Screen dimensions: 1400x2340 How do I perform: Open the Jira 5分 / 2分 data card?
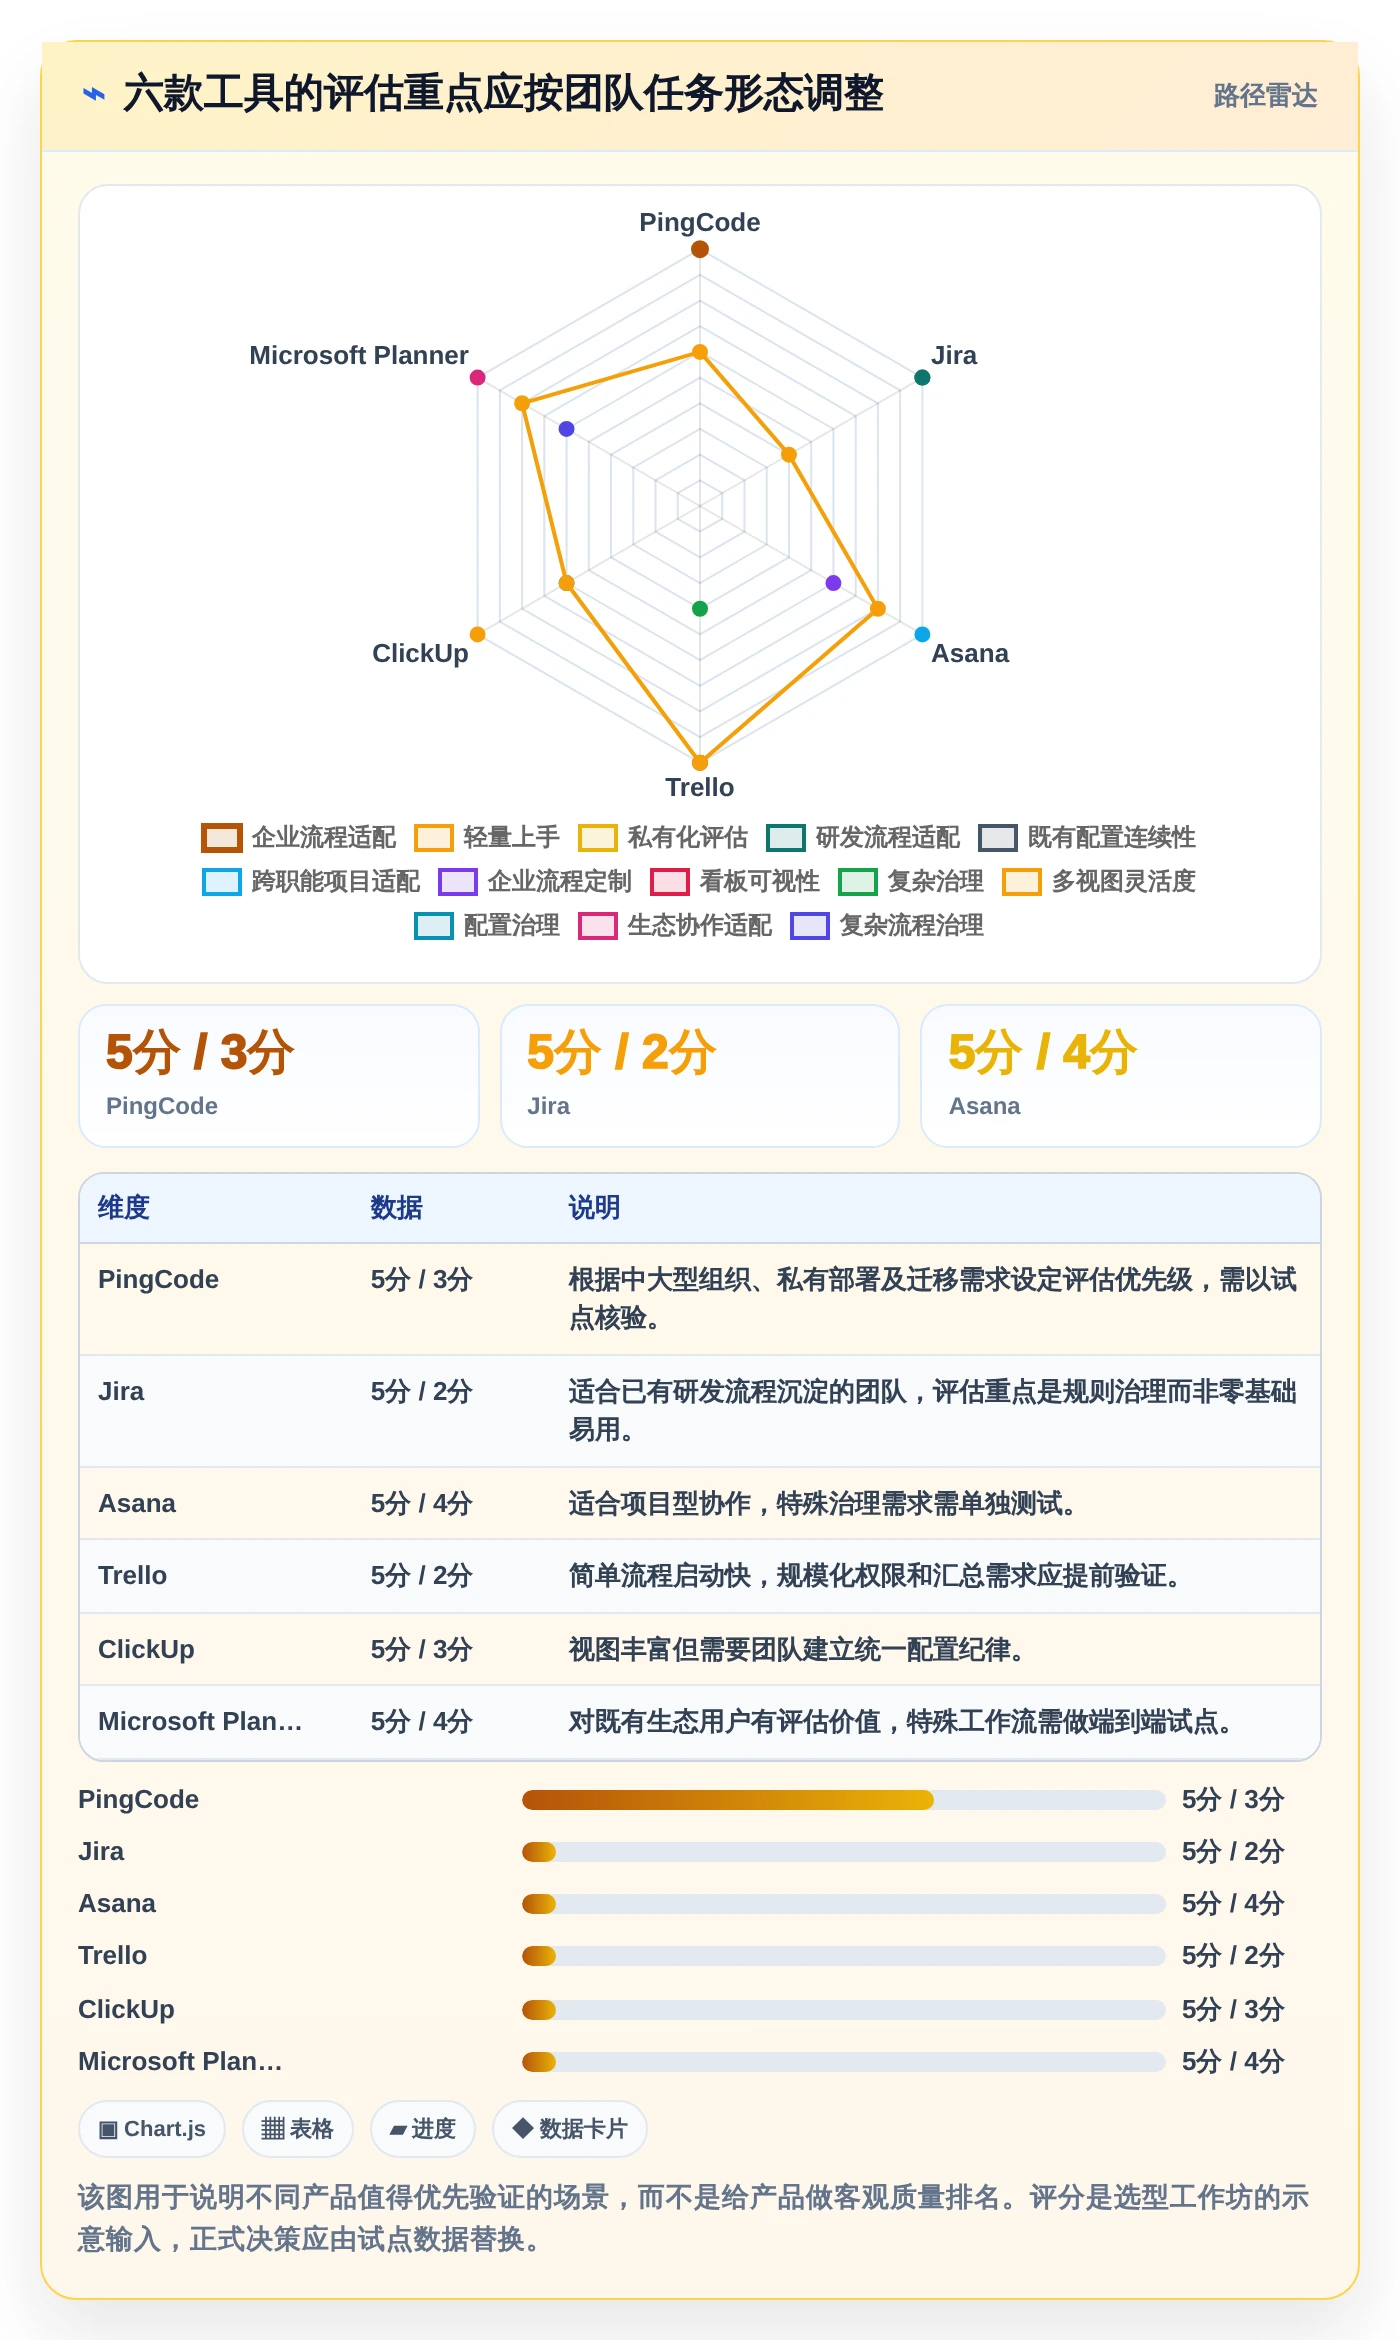pyautogui.click(x=700, y=1076)
